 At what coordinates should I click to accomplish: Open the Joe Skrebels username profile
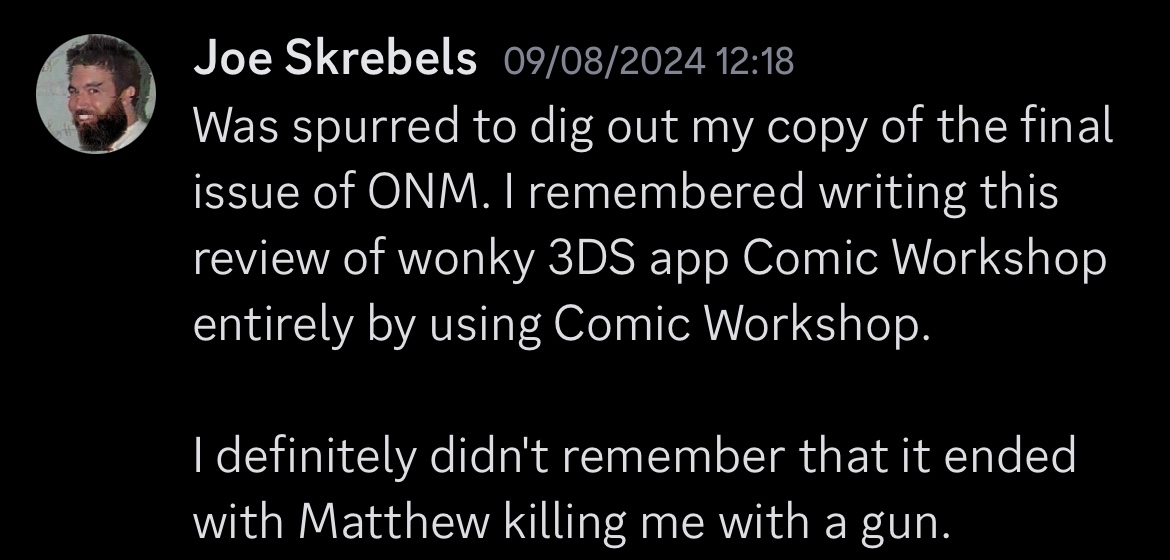pos(335,61)
